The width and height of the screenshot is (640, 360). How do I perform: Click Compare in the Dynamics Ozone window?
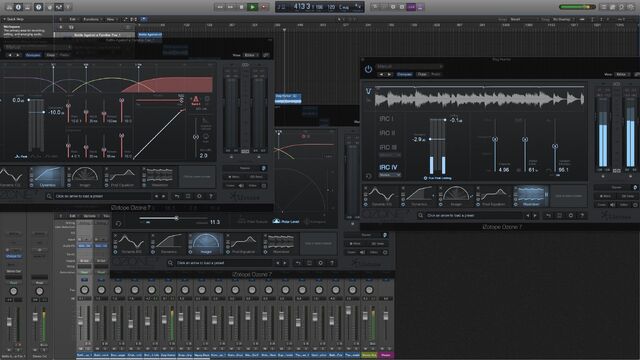point(33,55)
